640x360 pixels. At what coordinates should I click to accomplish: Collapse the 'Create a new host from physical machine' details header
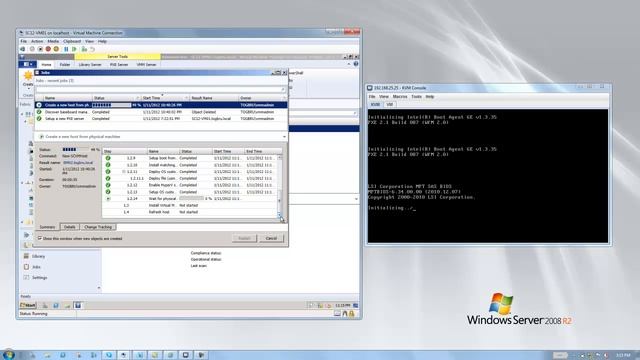[284, 137]
